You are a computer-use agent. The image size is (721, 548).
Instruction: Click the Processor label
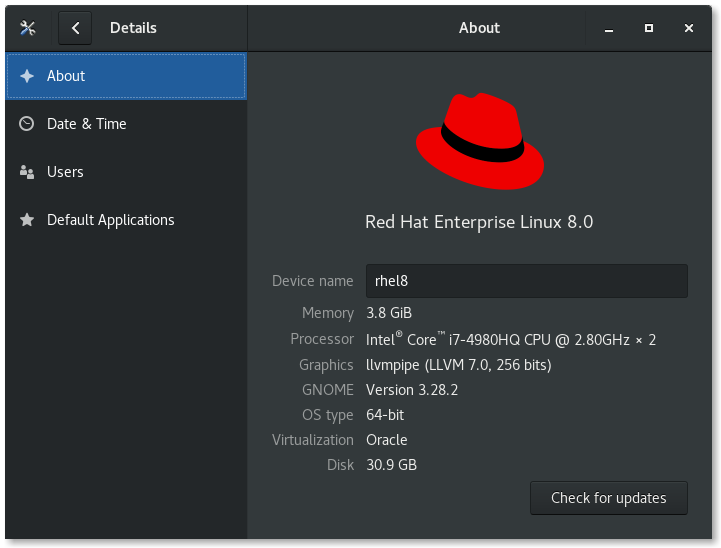pos(322,339)
